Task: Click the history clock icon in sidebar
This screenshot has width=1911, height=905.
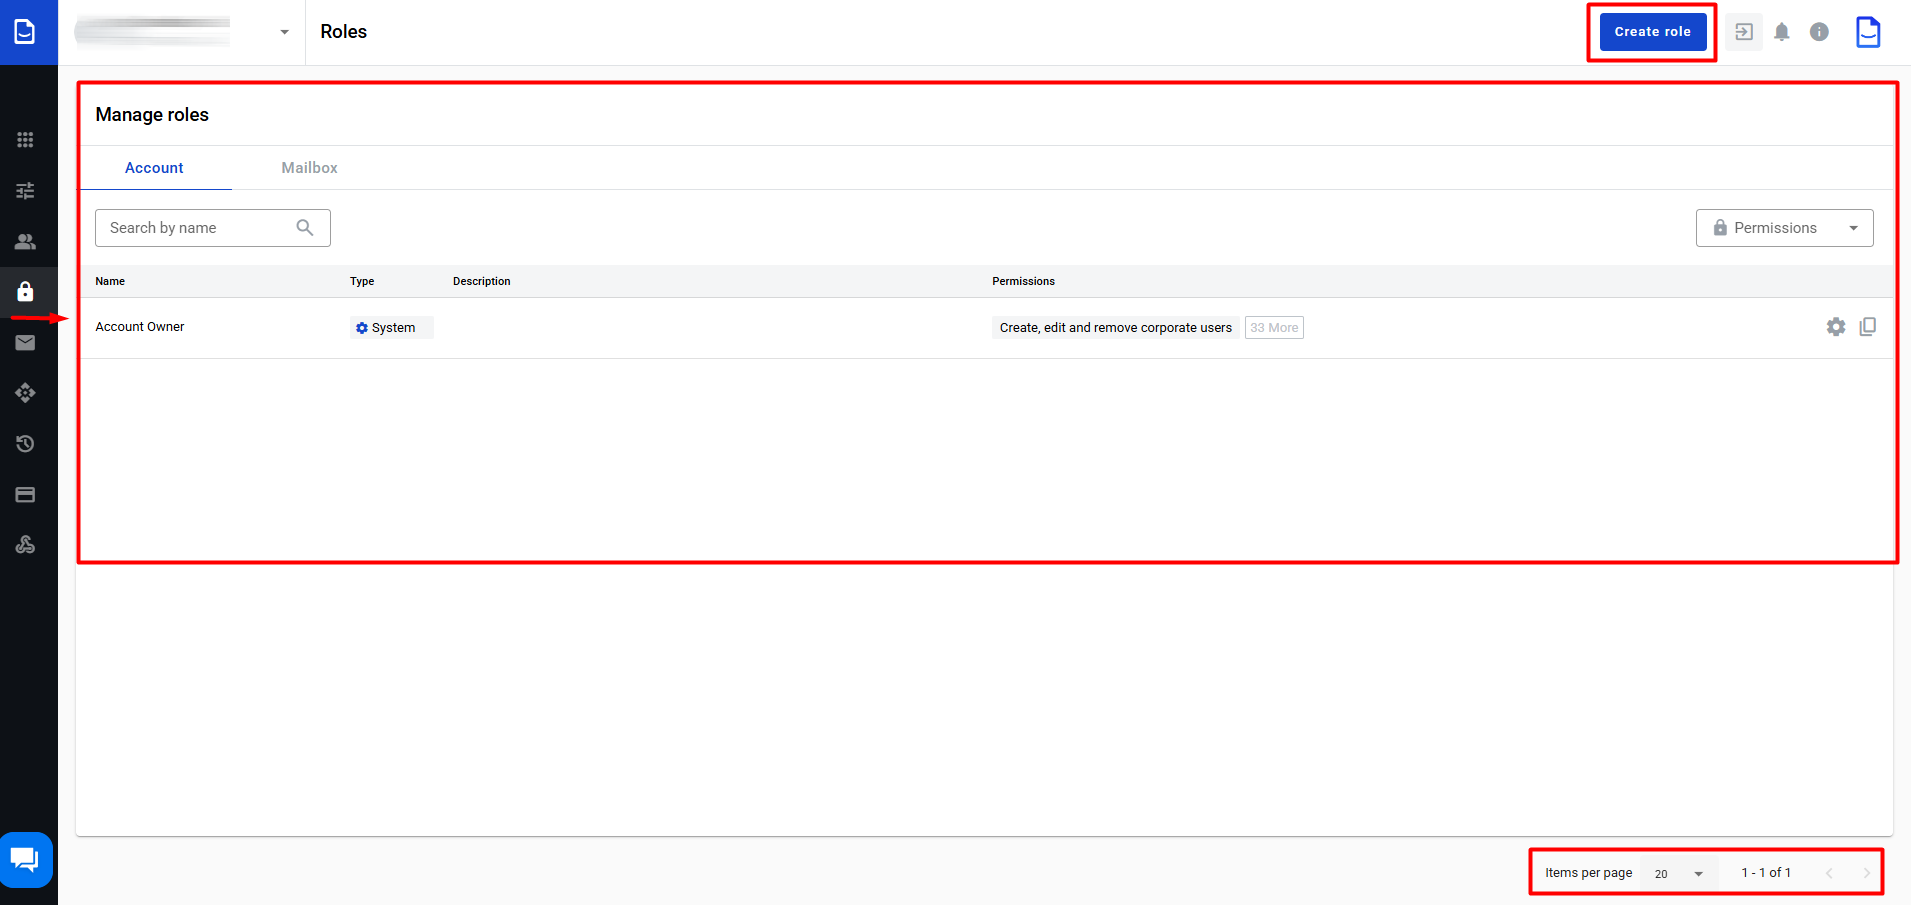Action: pyautogui.click(x=25, y=444)
